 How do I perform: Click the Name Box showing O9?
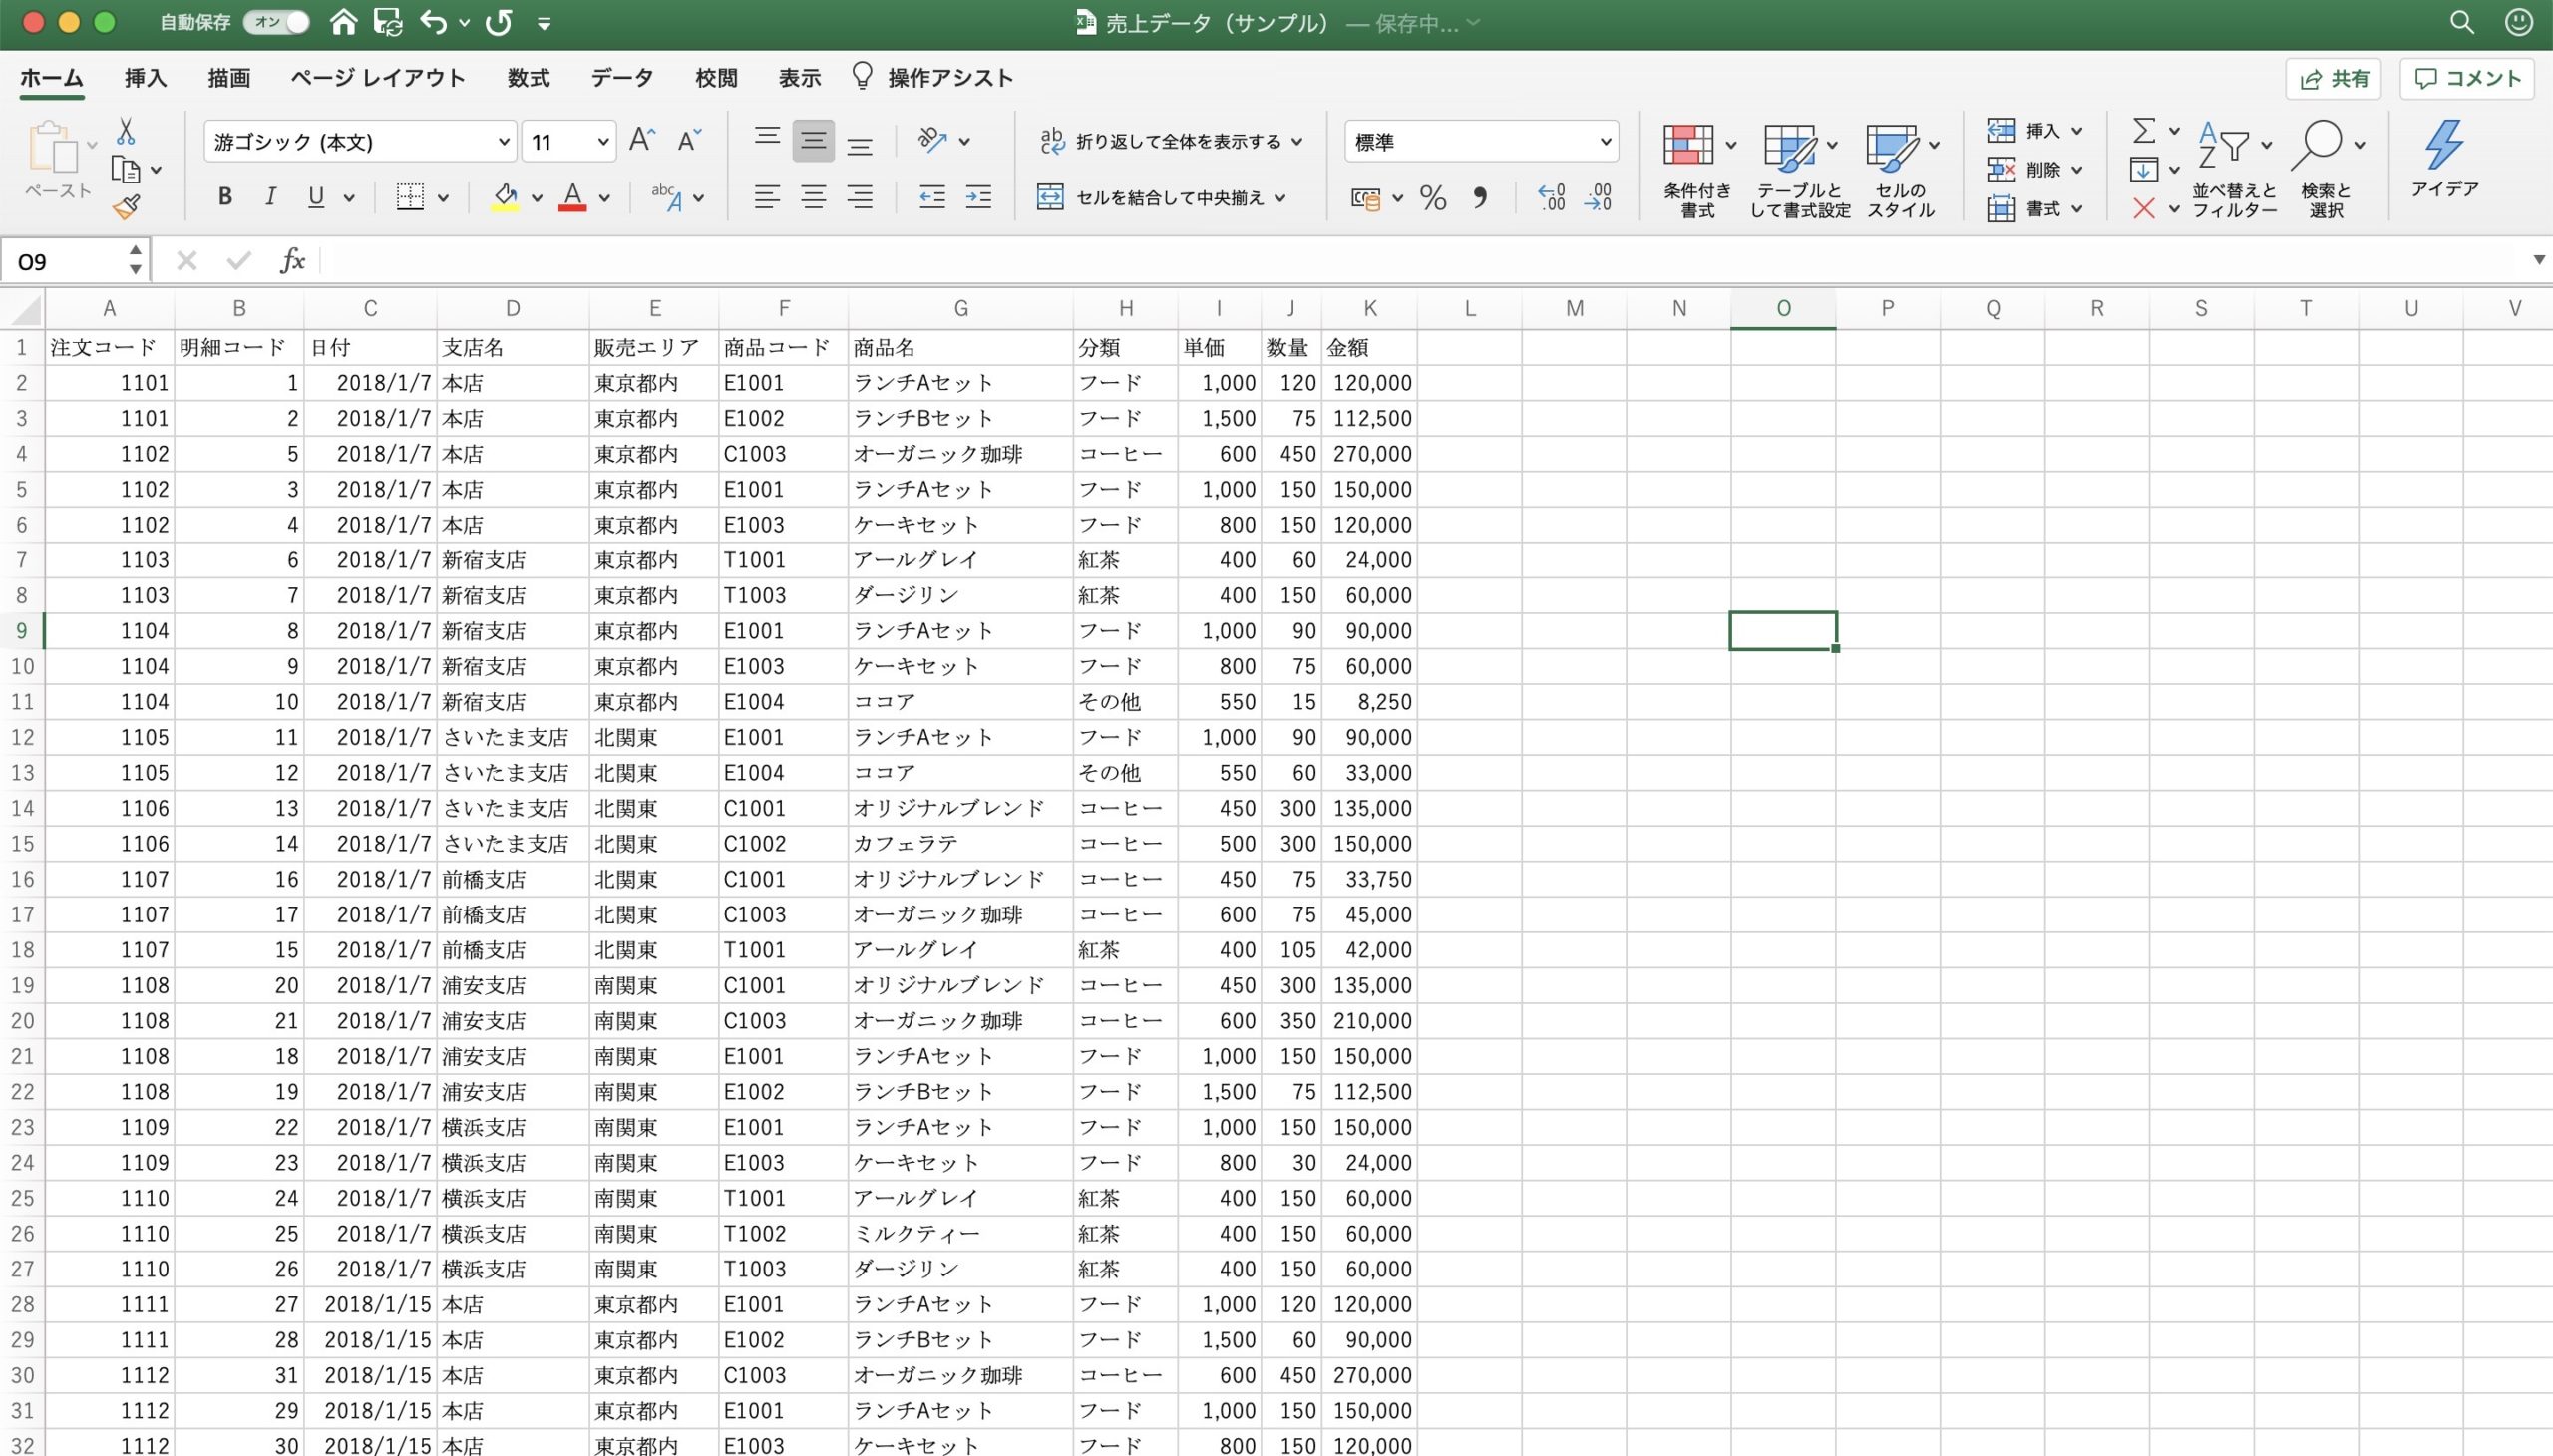tap(66, 261)
